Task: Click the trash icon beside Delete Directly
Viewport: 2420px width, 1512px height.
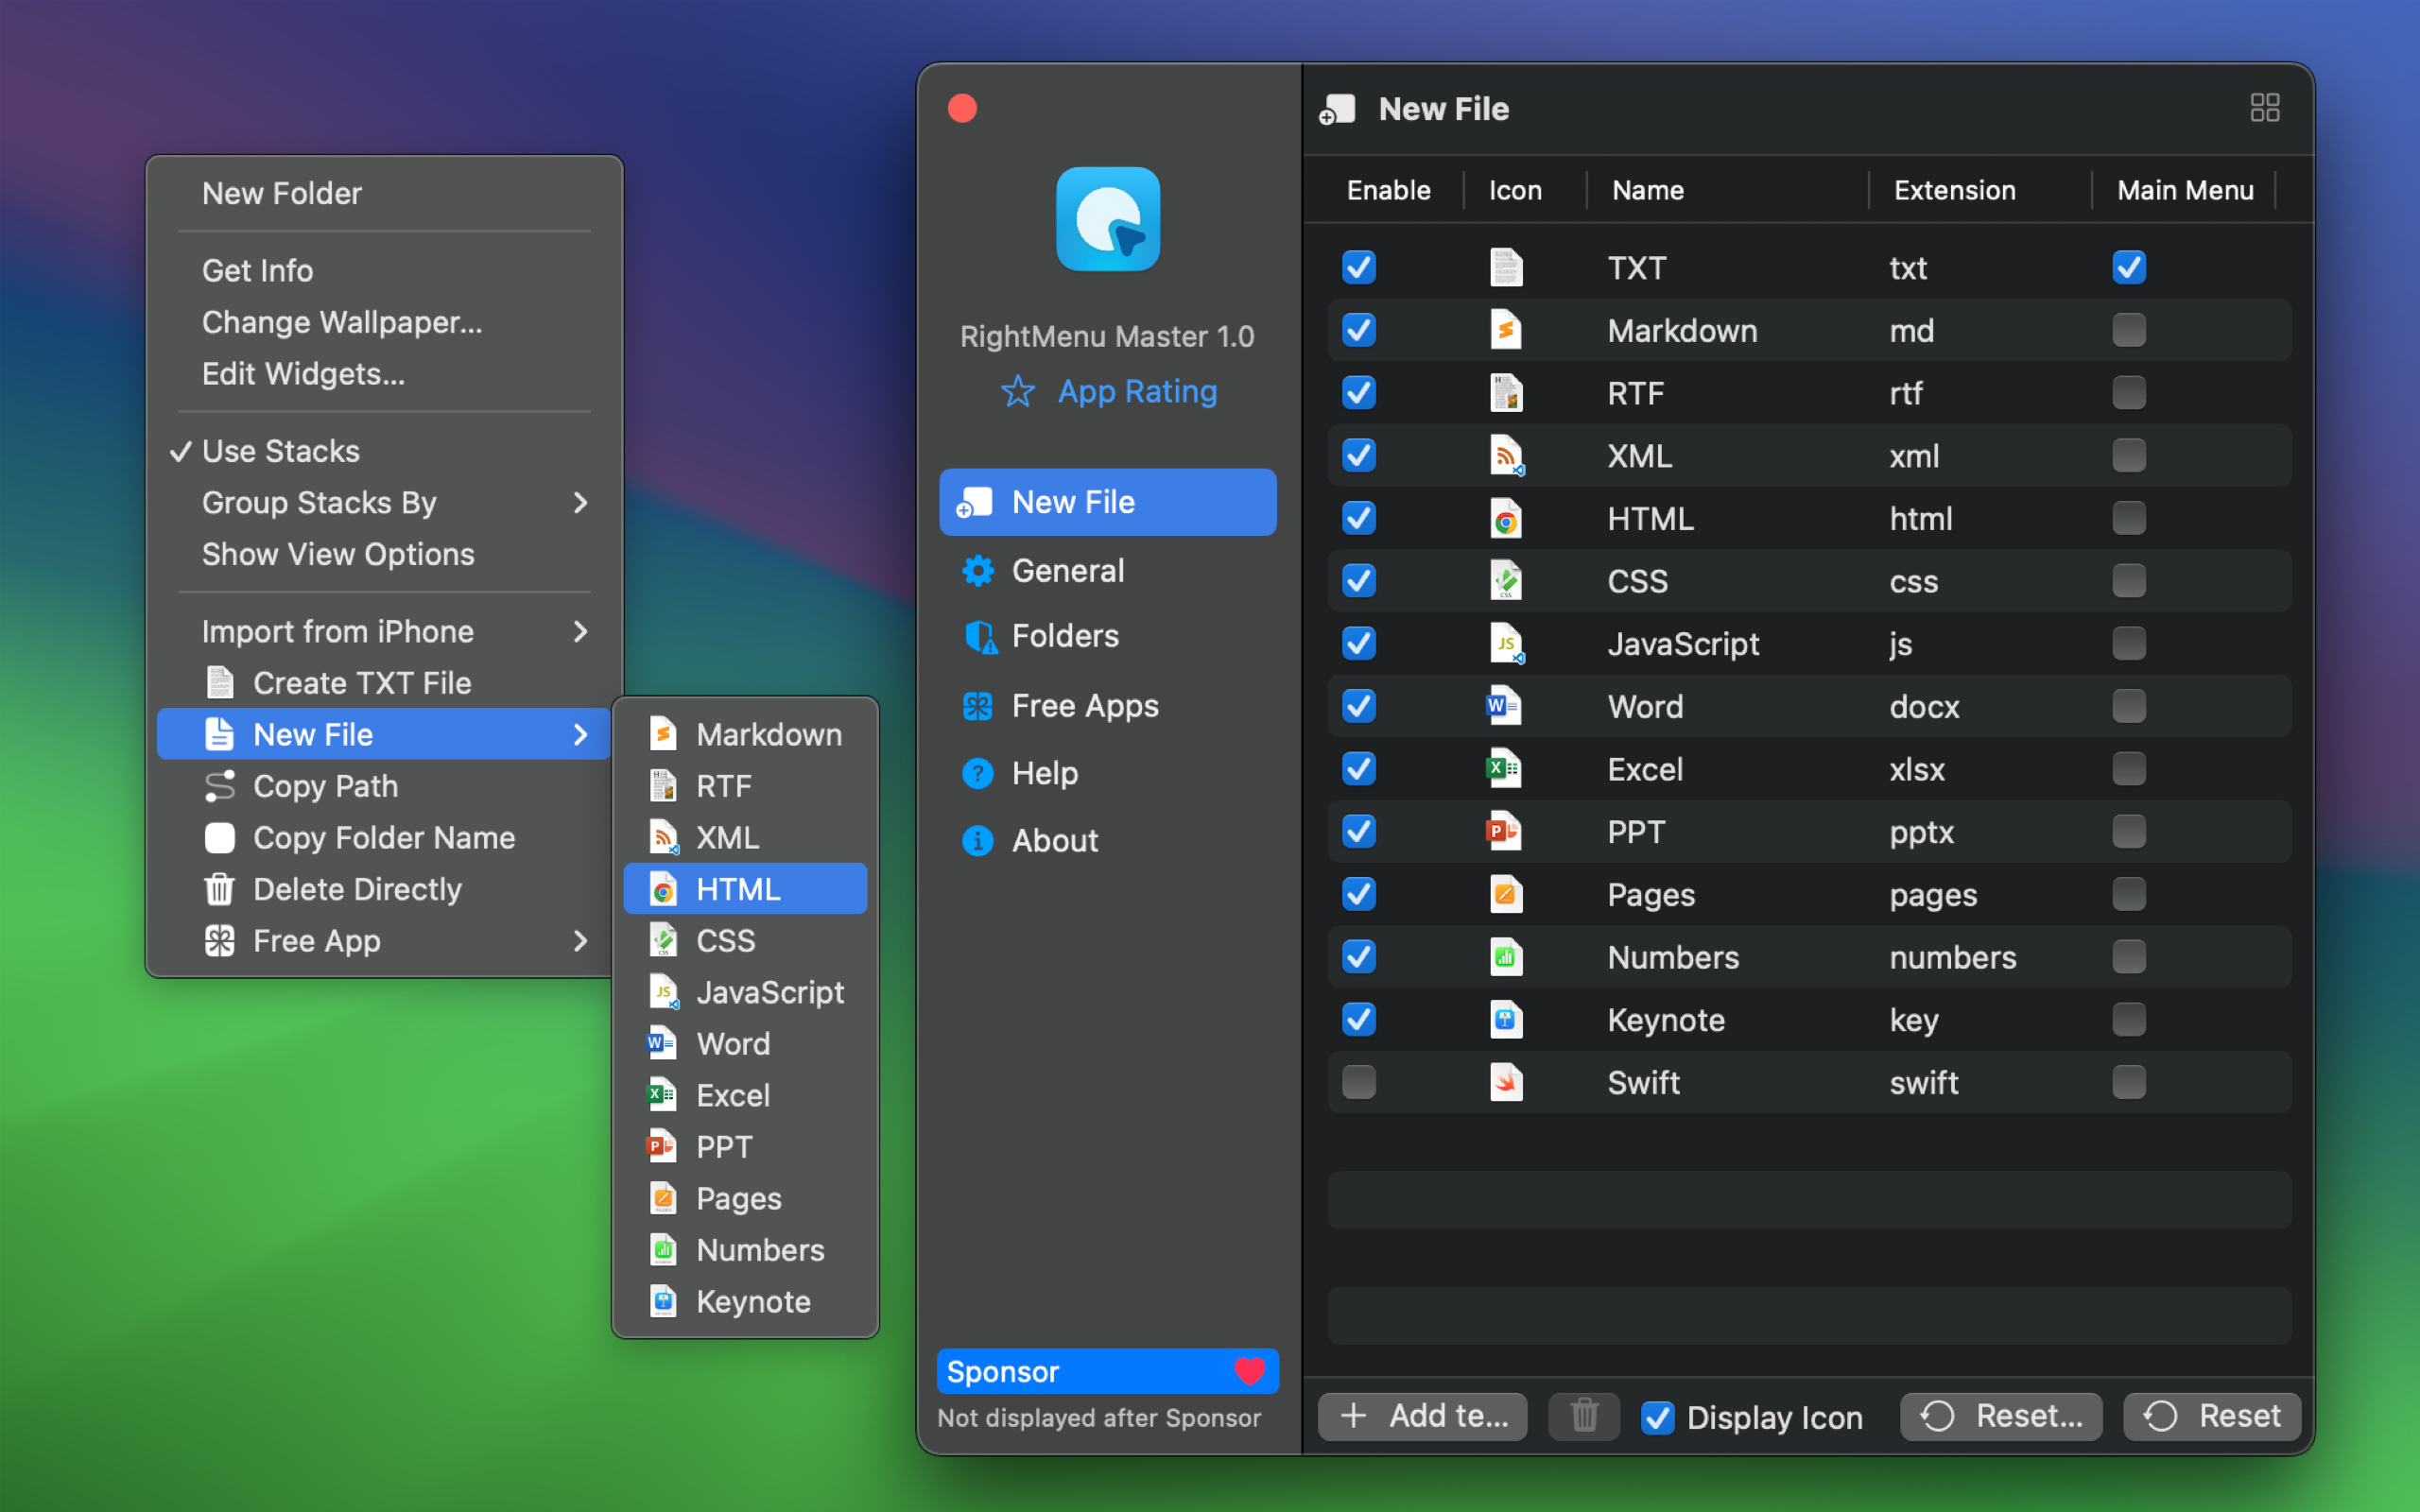Action: (219, 889)
